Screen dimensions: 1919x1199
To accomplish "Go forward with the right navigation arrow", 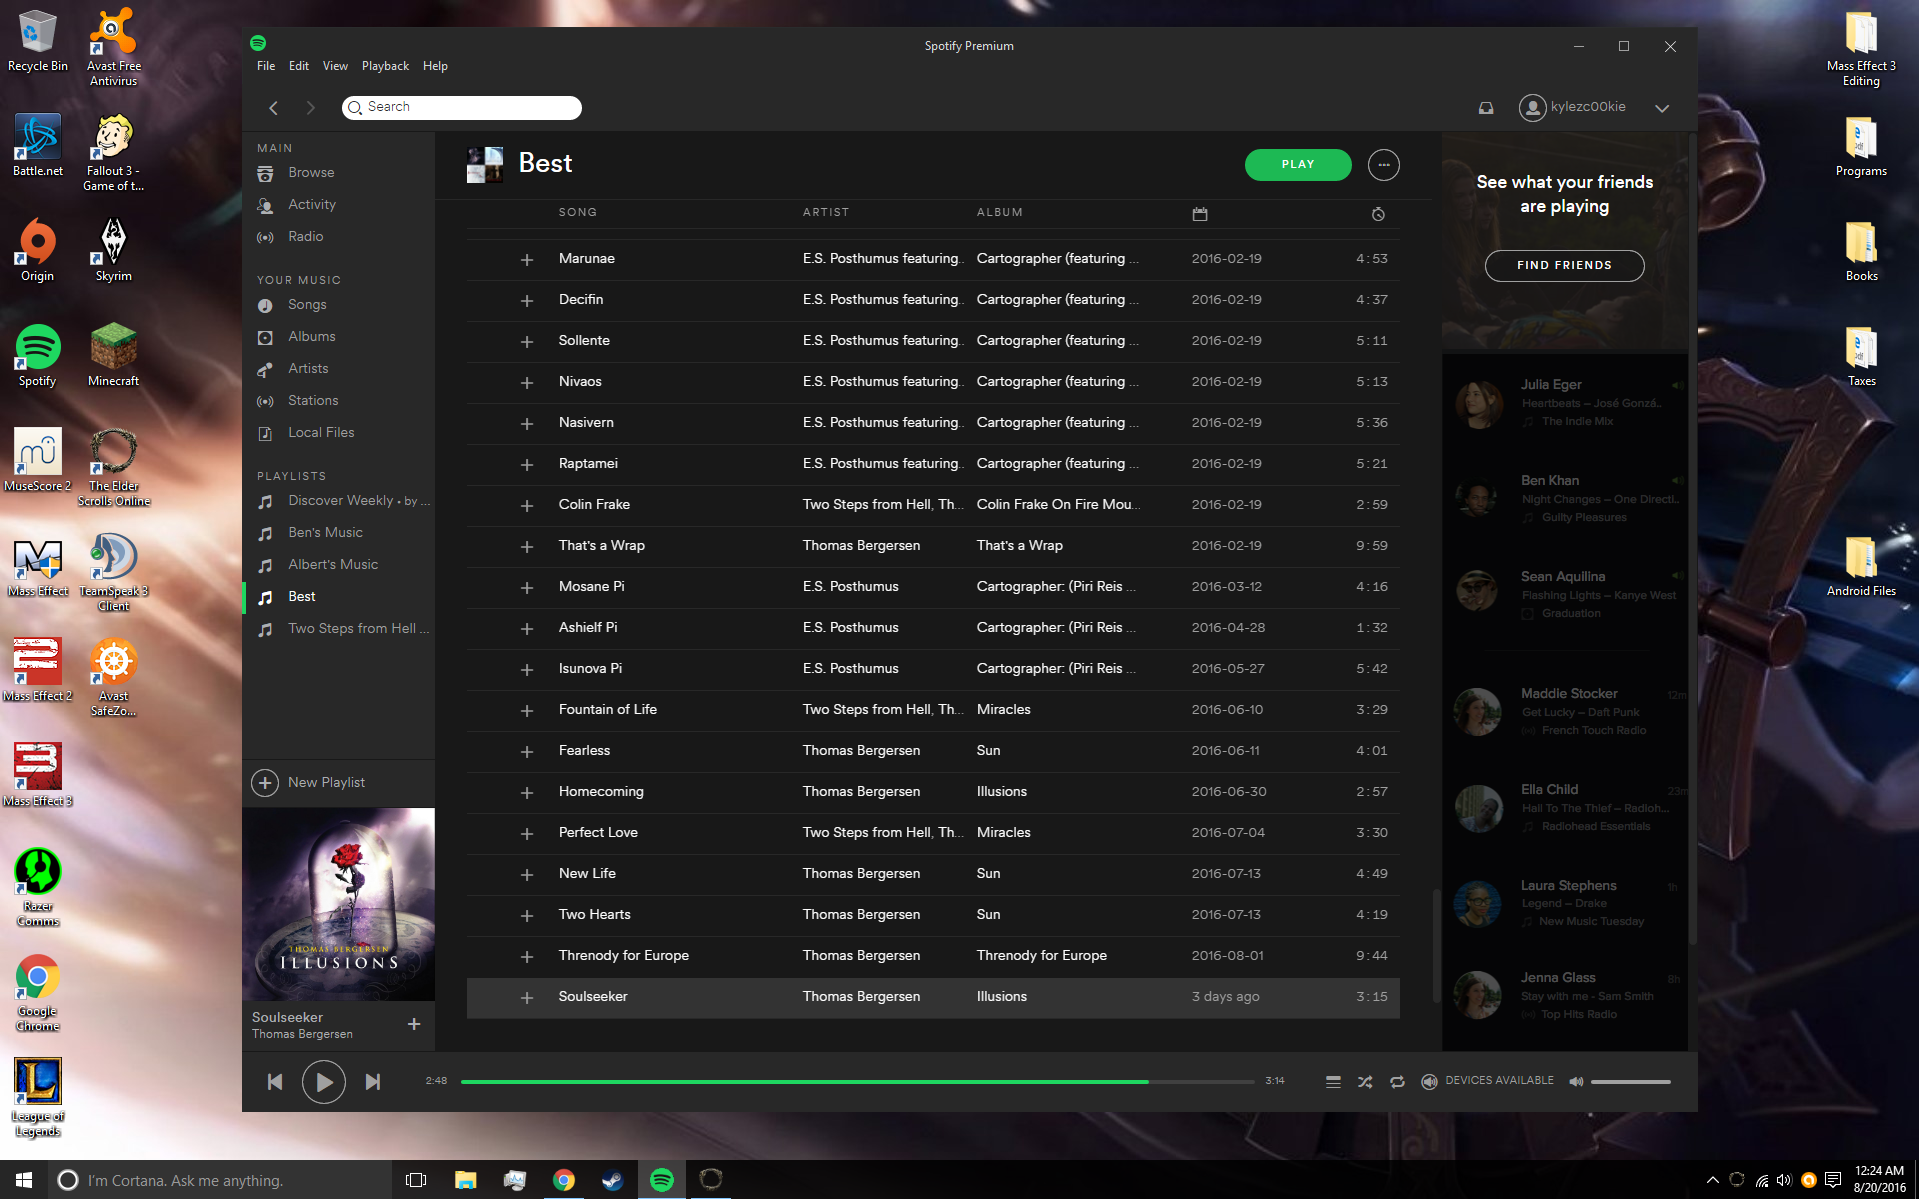I will [x=310, y=108].
